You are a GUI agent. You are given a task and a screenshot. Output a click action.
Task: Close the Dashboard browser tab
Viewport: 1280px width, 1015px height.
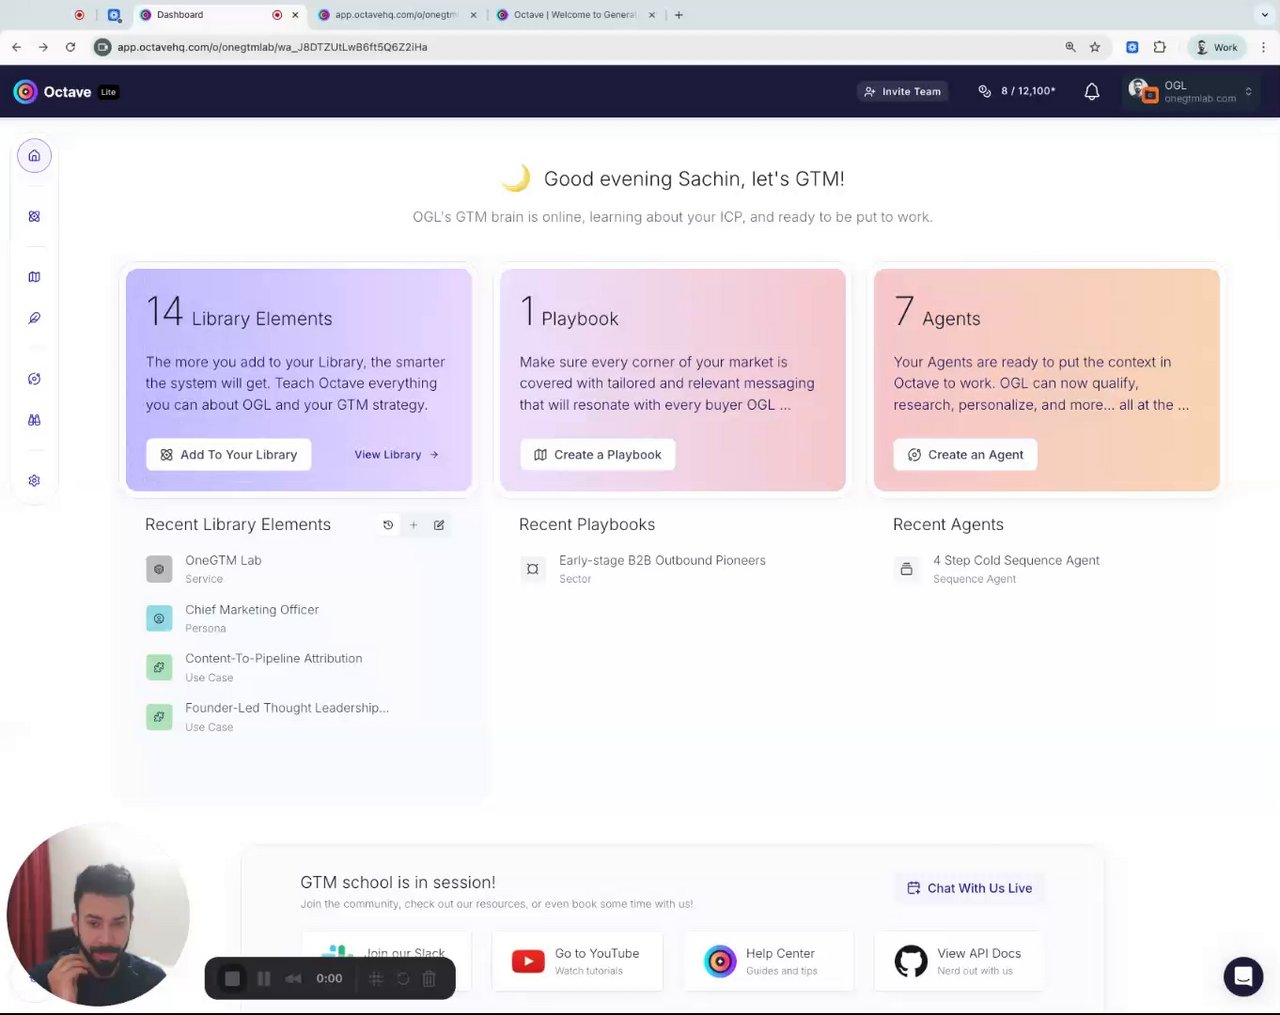pos(295,15)
